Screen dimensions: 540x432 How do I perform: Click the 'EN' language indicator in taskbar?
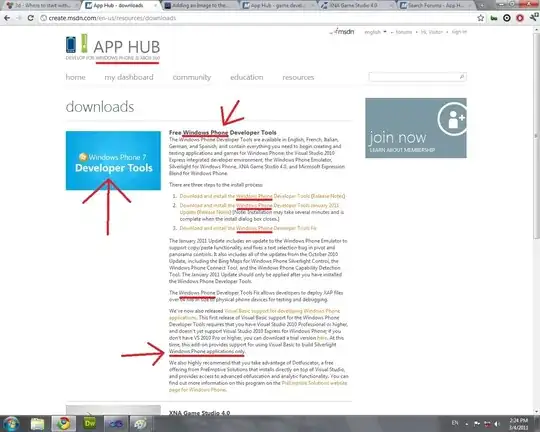455,423
